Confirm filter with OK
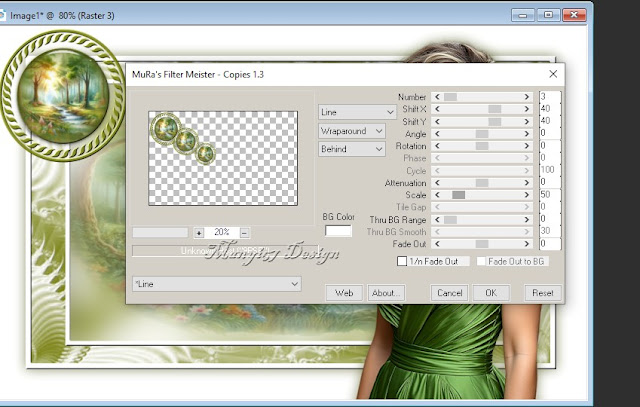The width and height of the screenshot is (640, 407). (x=491, y=293)
